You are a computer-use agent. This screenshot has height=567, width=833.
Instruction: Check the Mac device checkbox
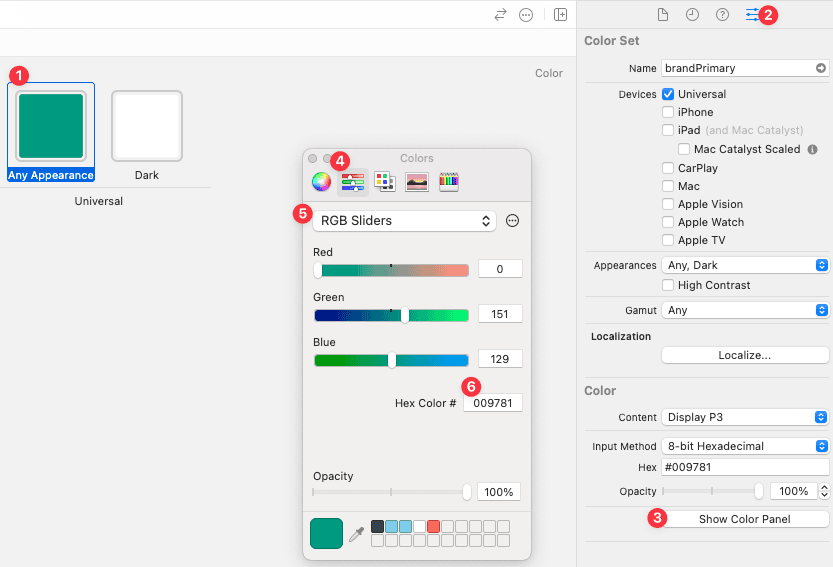pyautogui.click(x=668, y=186)
